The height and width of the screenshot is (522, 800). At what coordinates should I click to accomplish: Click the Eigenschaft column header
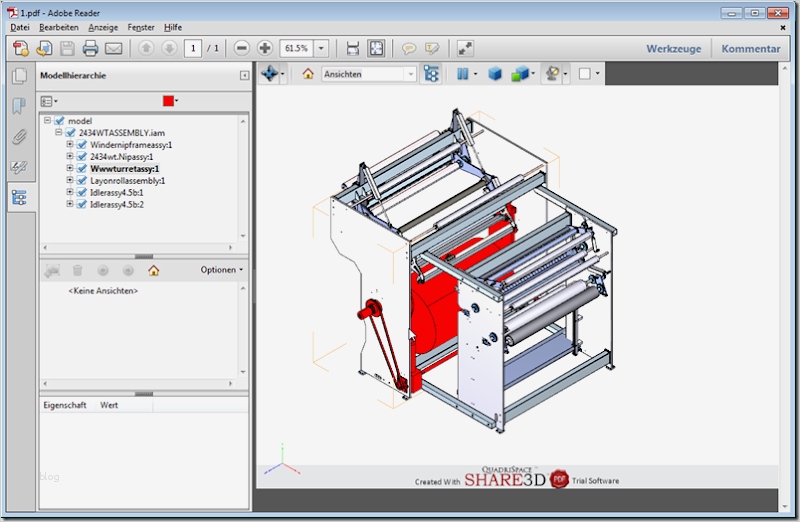click(65, 405)
